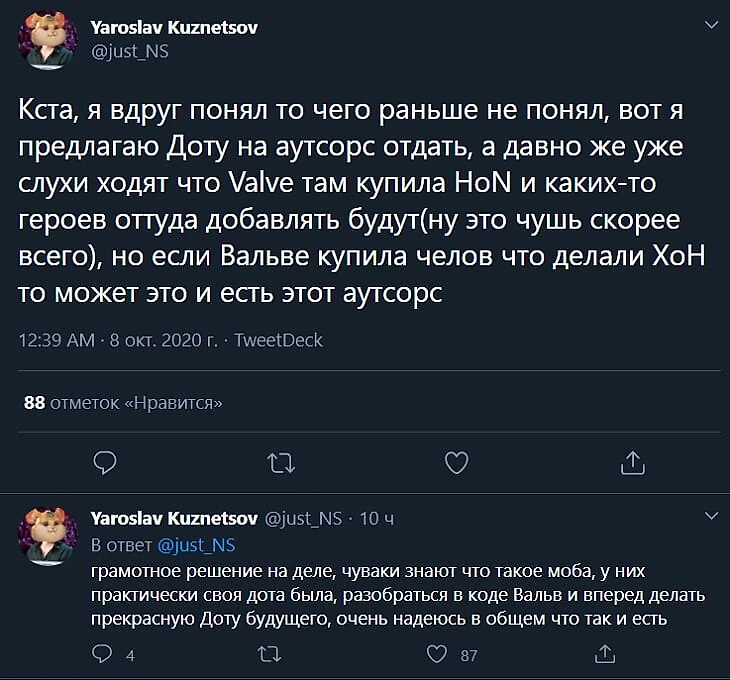
Task: Click the share icon under the main tweet
Action: [x=632, y=462]
